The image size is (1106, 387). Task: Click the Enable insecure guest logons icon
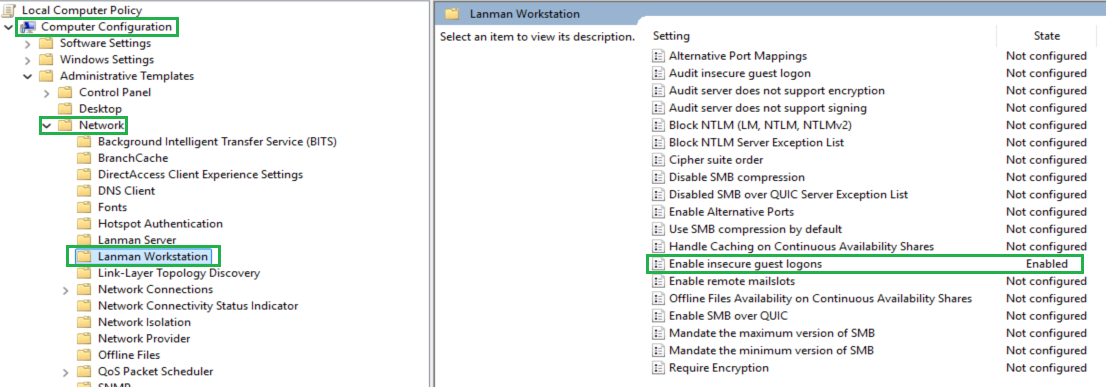pyautogui.click(x=658, y=264)
